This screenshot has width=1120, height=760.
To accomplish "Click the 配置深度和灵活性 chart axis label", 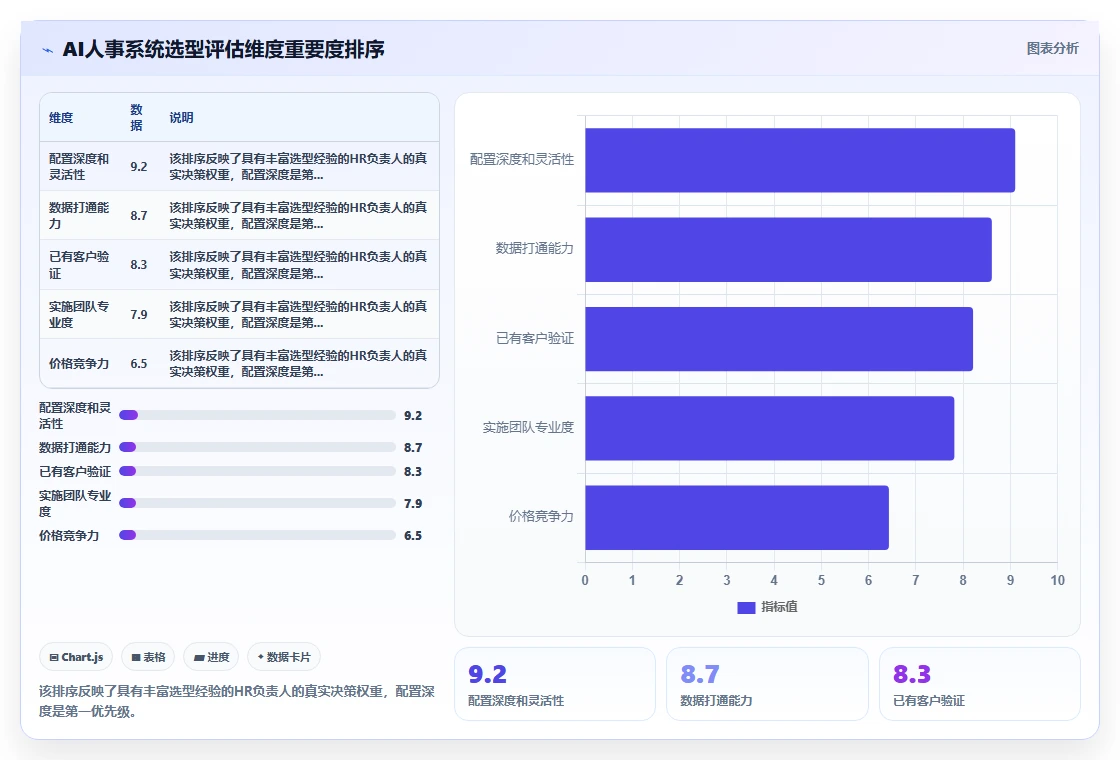I will coord(521,159).
